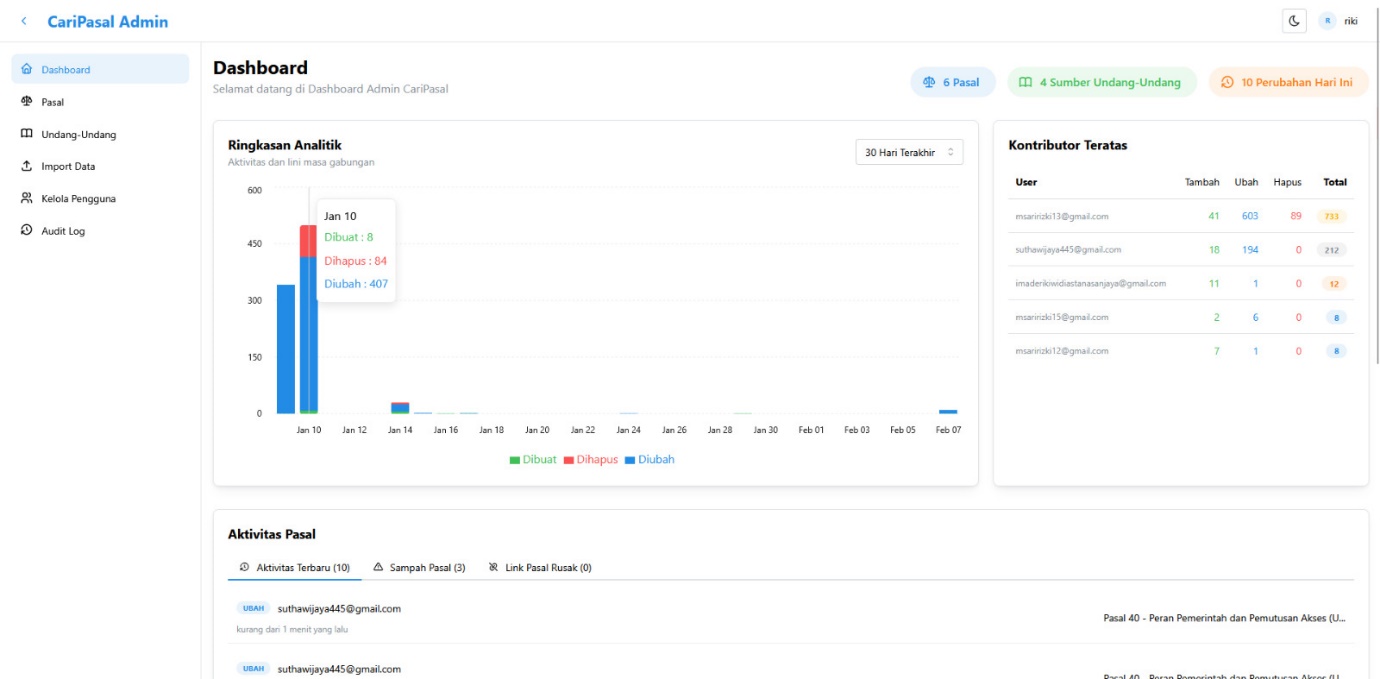Click the CariPasal Admin title
The height and width of the screenshot is (679, 1380).
pyautogui.click(x=108, y=21)
